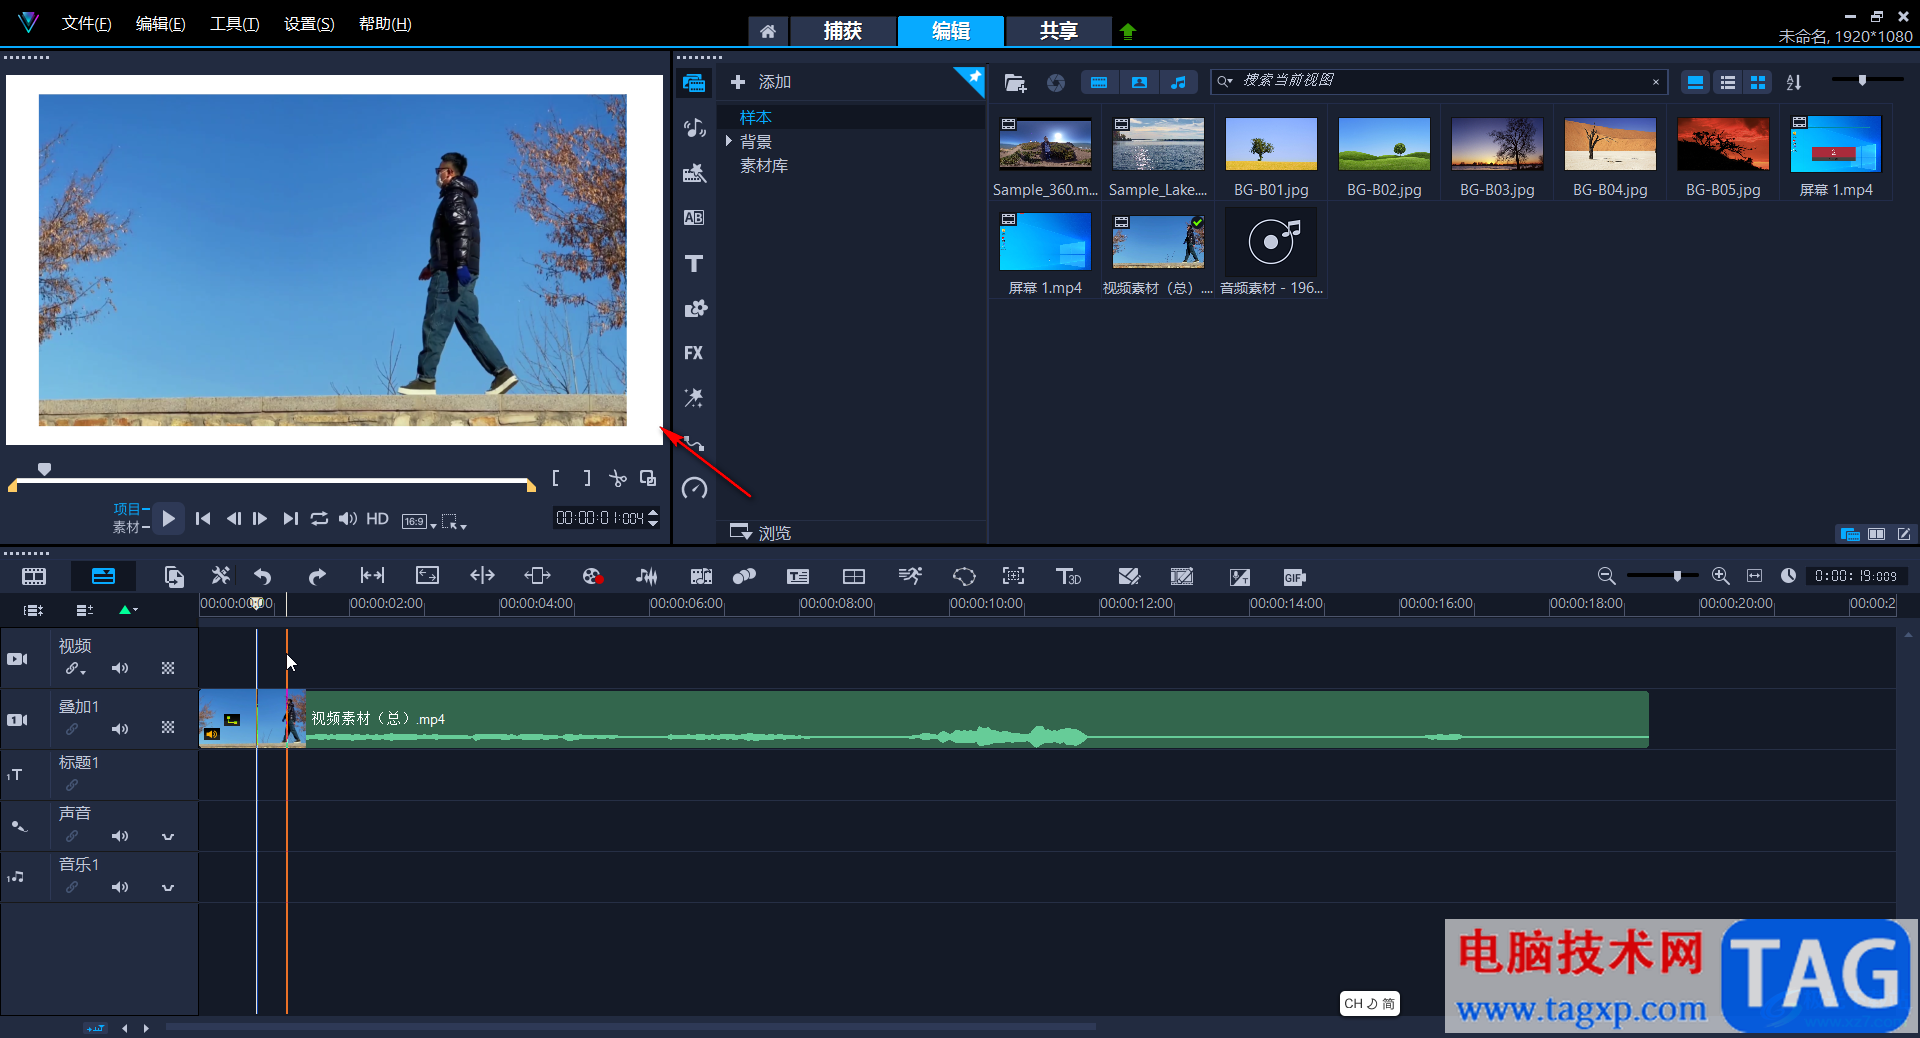Open the GIF Creator icon
Image resolution: width=1920 pixels, height=1038 pixels.
click(x=1294, y=577)
